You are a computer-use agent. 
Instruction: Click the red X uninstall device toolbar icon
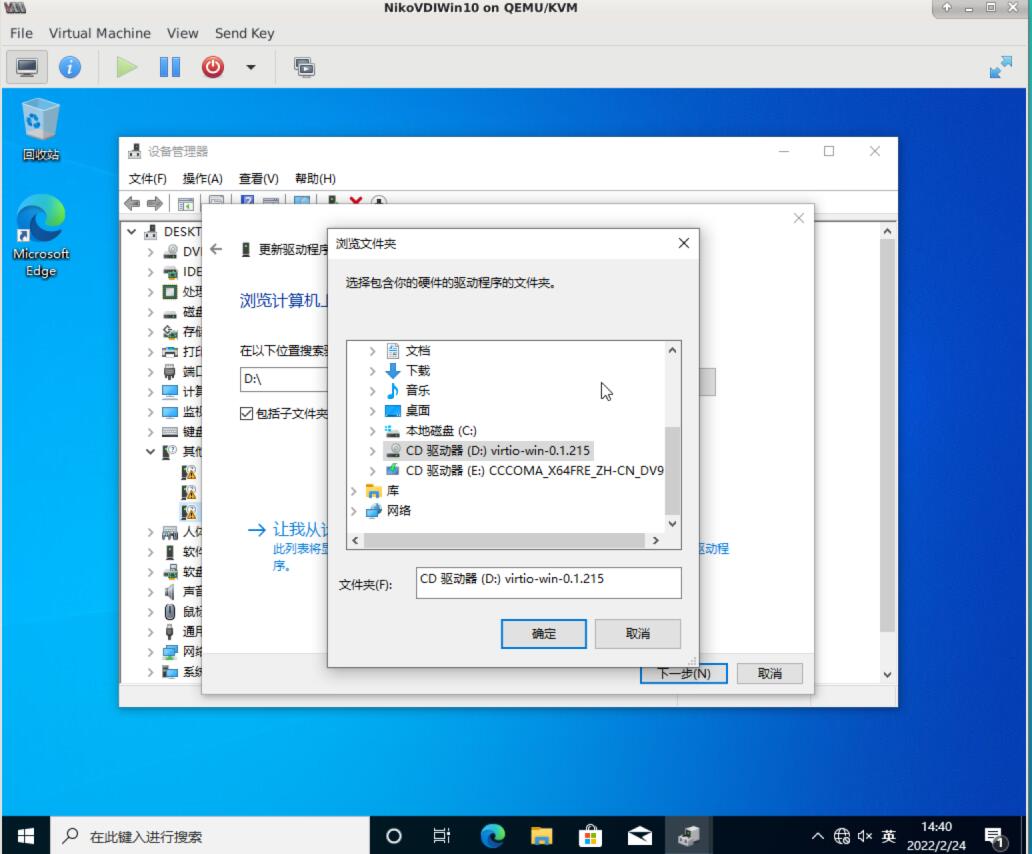coord(355,201)
